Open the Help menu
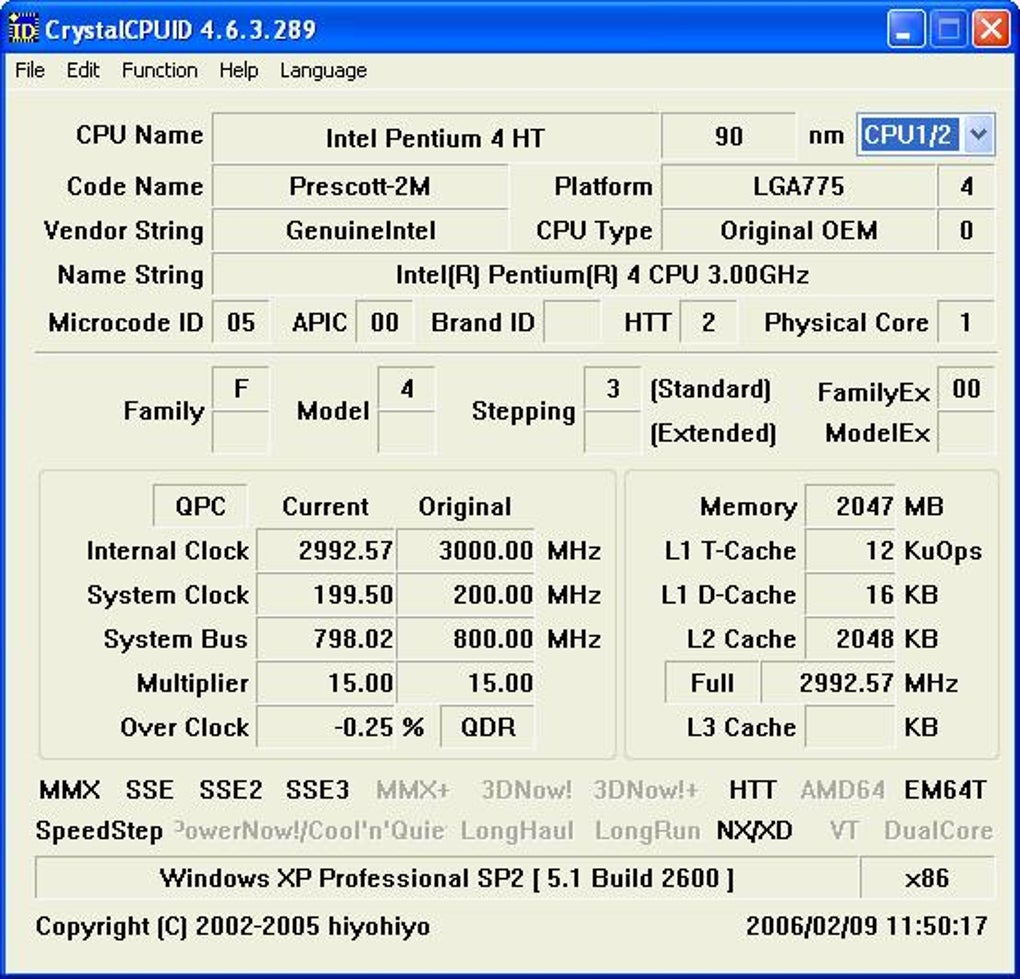Viewport: 1020px width, 979px height. coord(238,70)
